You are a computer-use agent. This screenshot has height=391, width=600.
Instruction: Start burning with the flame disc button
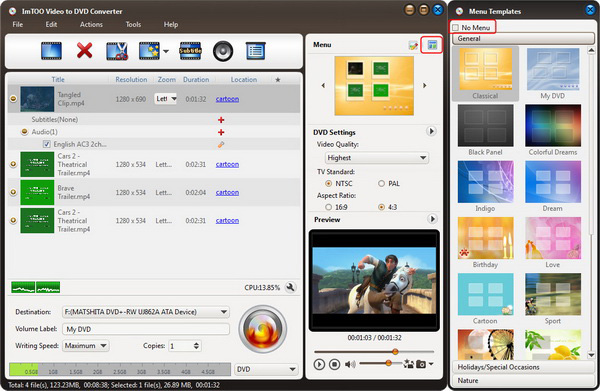(x=262, y=329)
